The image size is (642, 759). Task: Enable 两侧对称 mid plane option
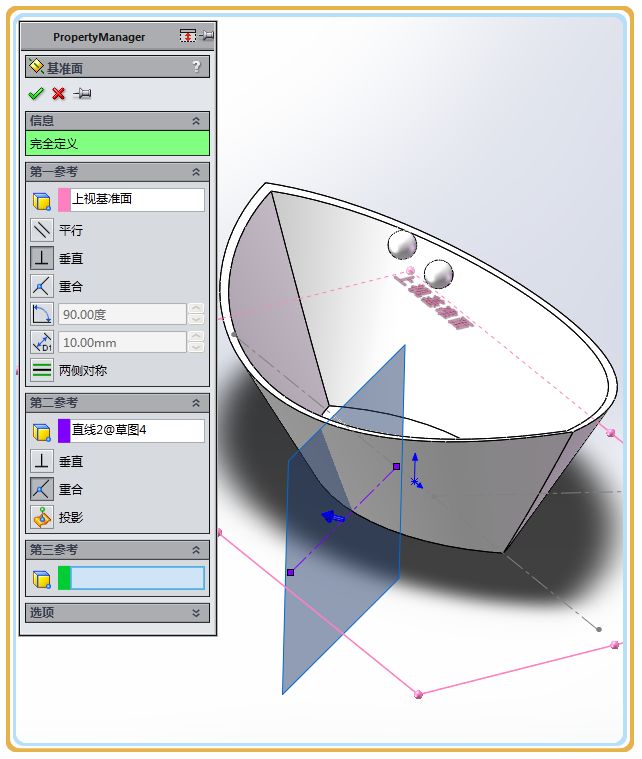42,370
